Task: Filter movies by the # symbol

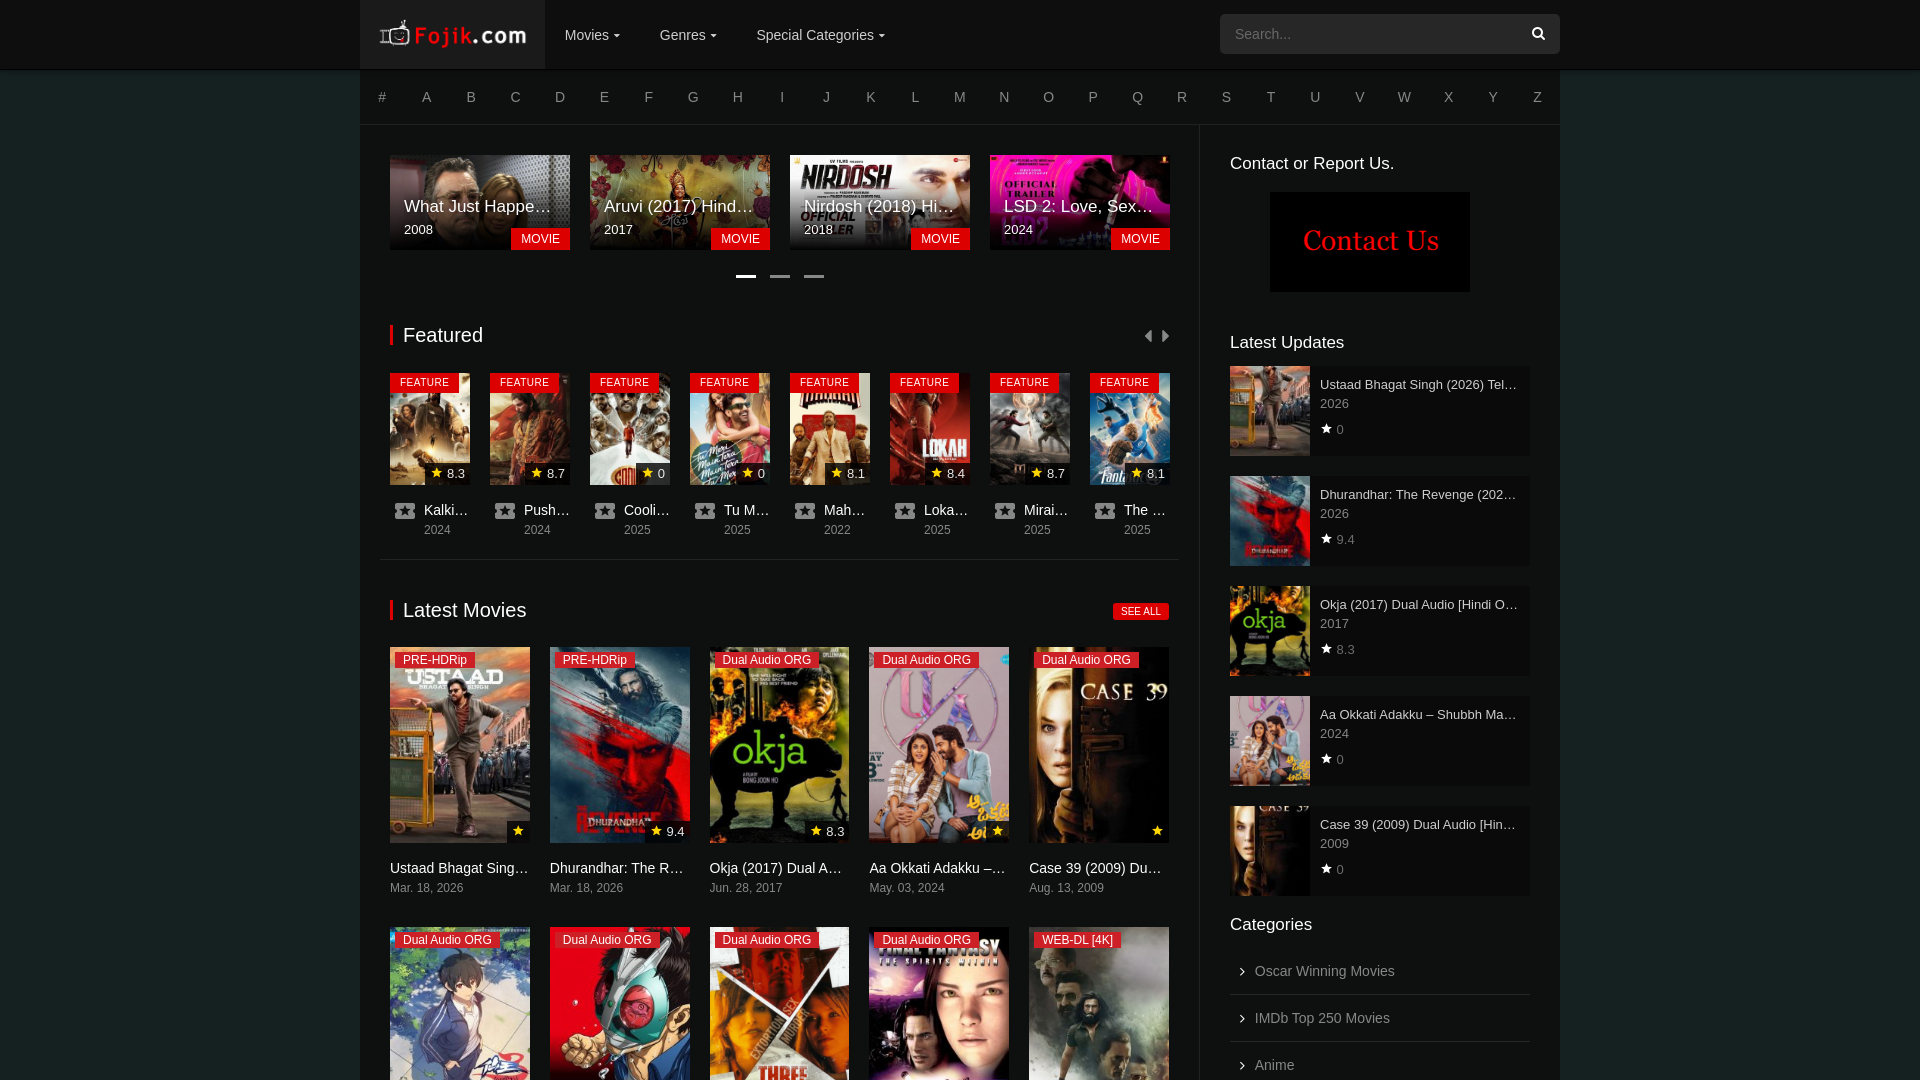Action: click(382, 97)
